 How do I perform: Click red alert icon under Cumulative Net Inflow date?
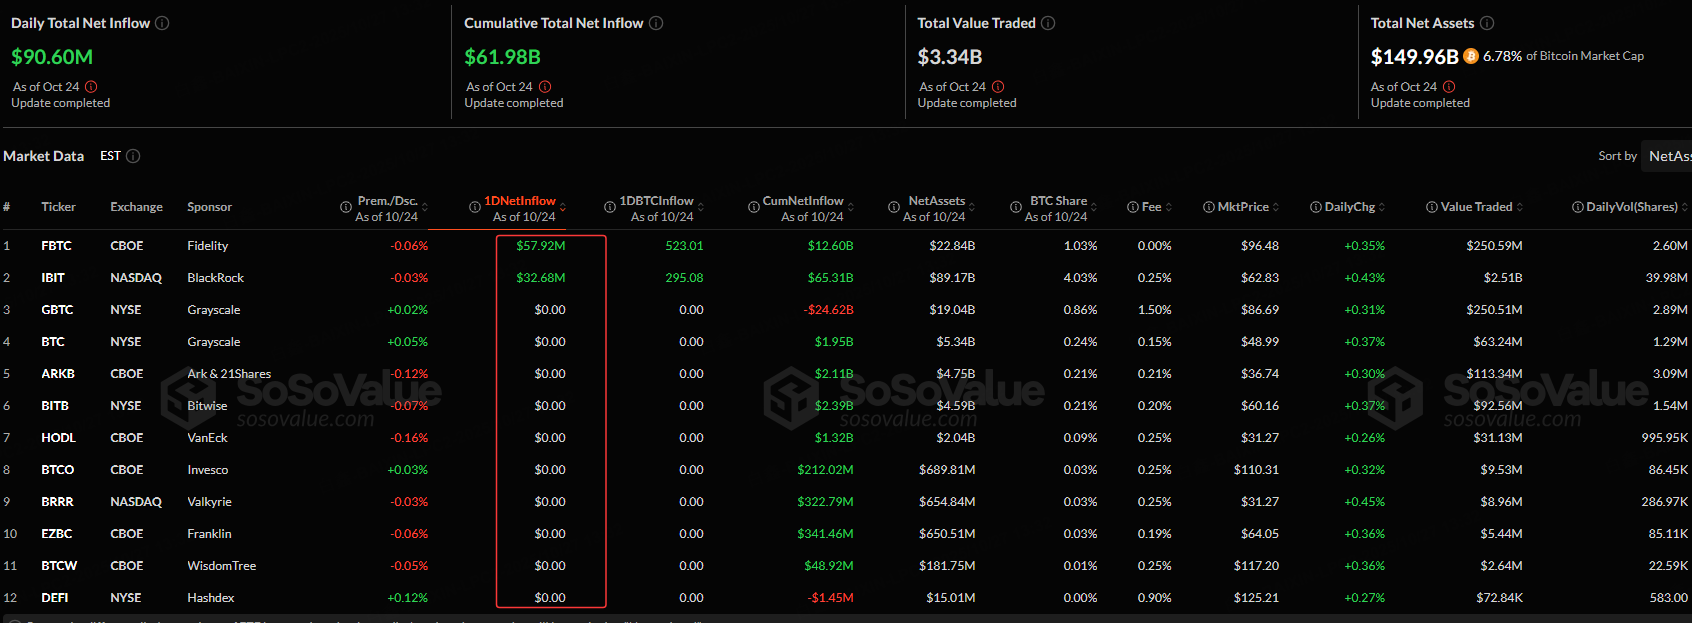click(545, 87)
